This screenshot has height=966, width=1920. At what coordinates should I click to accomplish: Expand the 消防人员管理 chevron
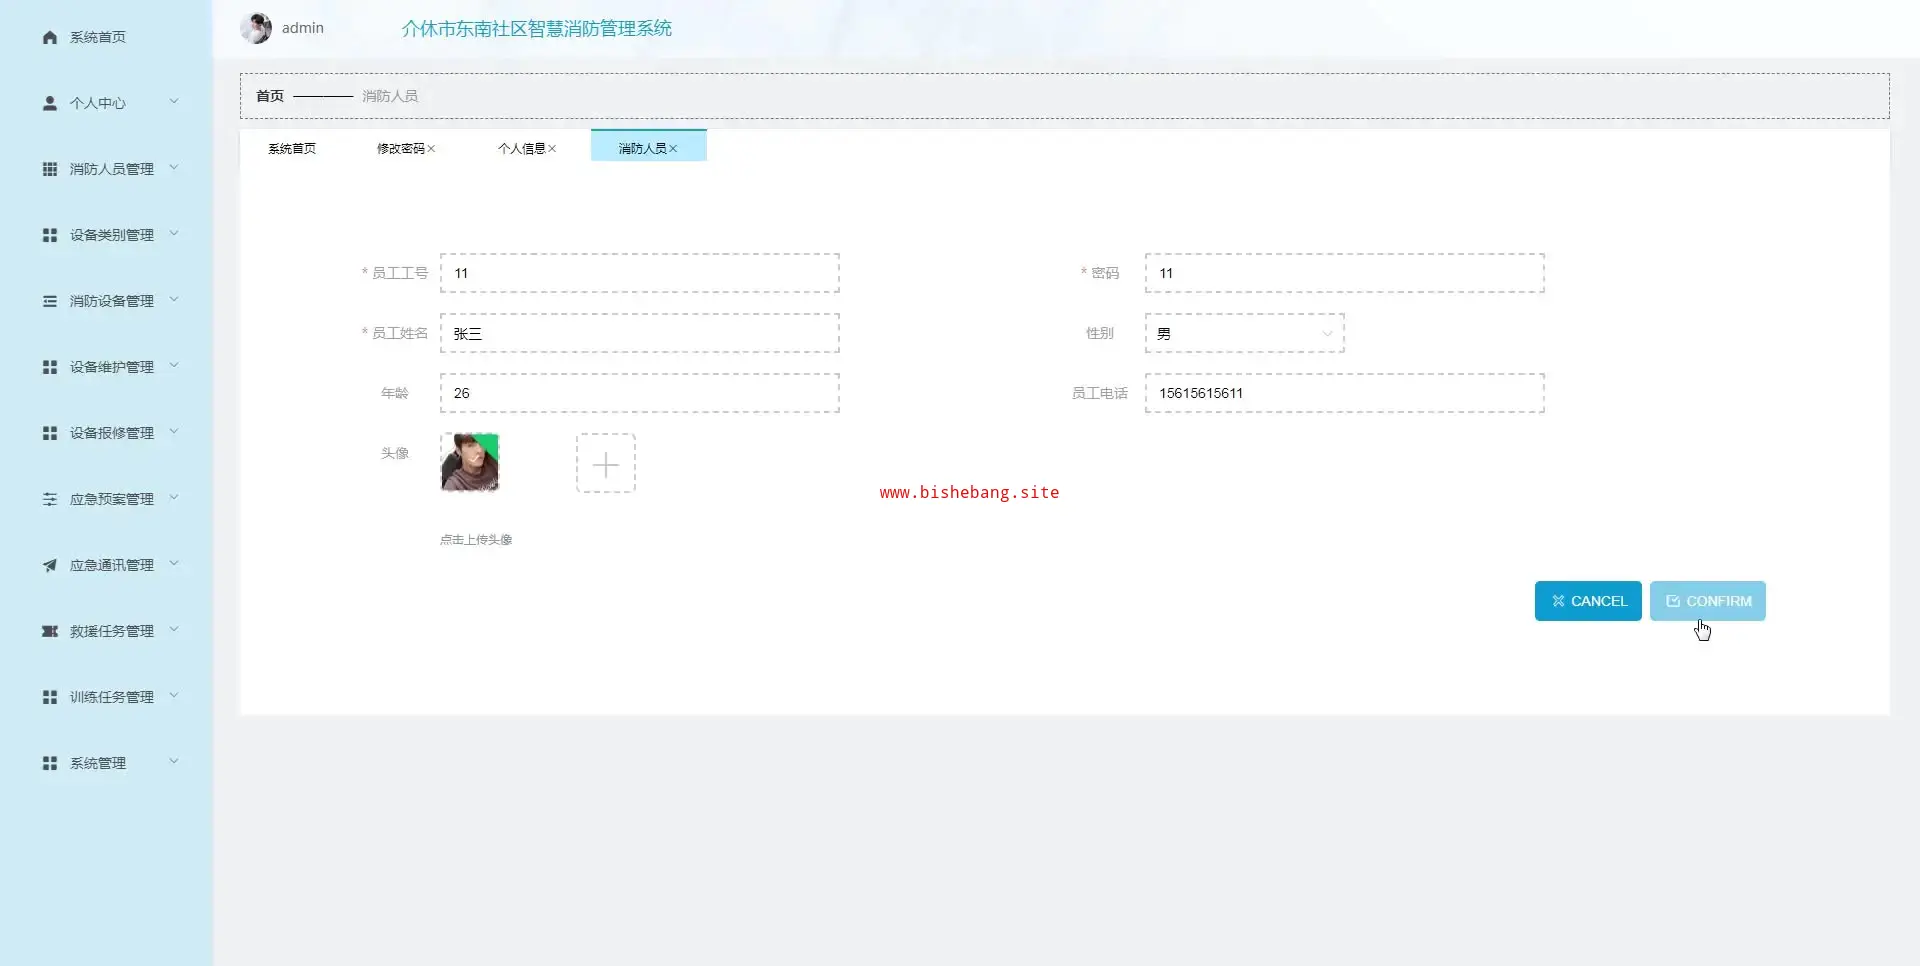point(174,168)
